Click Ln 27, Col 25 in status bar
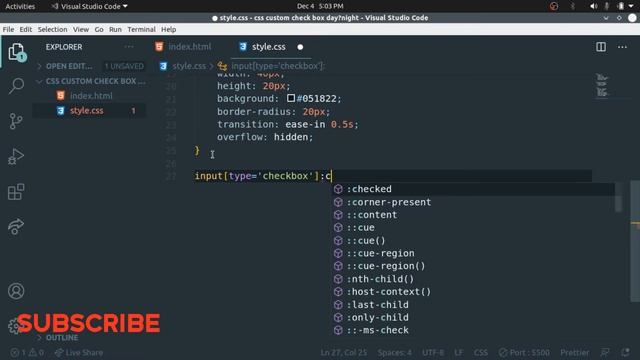This screenshot has width=640, height=360. tap(343, 352)
